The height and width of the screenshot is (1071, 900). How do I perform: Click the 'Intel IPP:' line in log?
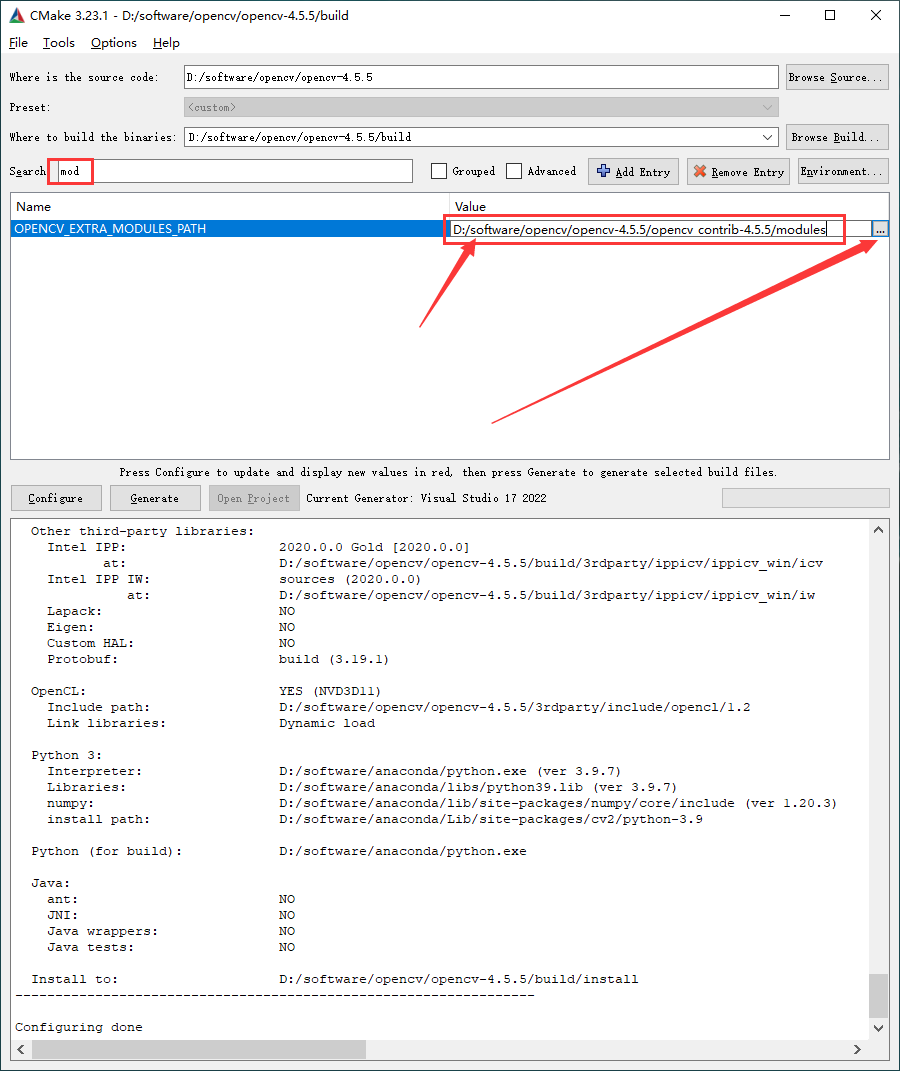(x=258, y=547)
